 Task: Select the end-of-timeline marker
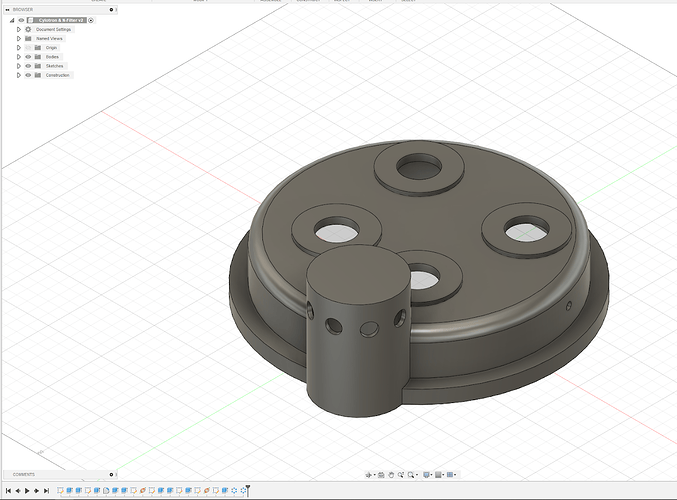coord(248,490)
